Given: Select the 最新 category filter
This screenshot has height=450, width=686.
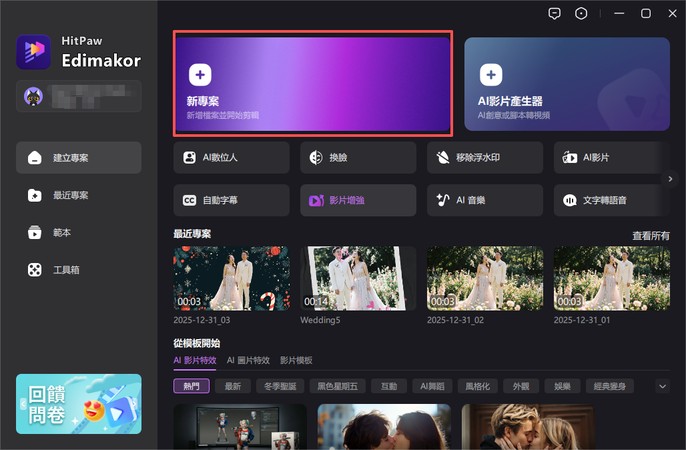Looking at the screenshot, I should [x=233, y=386].
